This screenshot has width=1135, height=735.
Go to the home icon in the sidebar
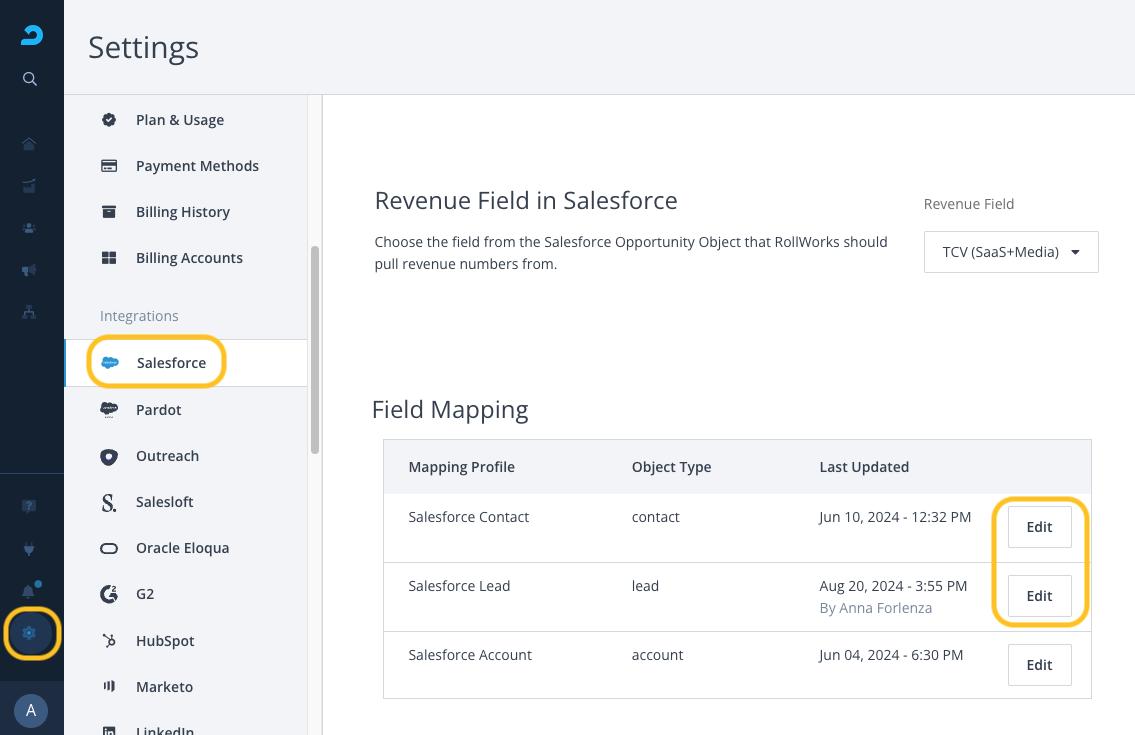(29, 144)
